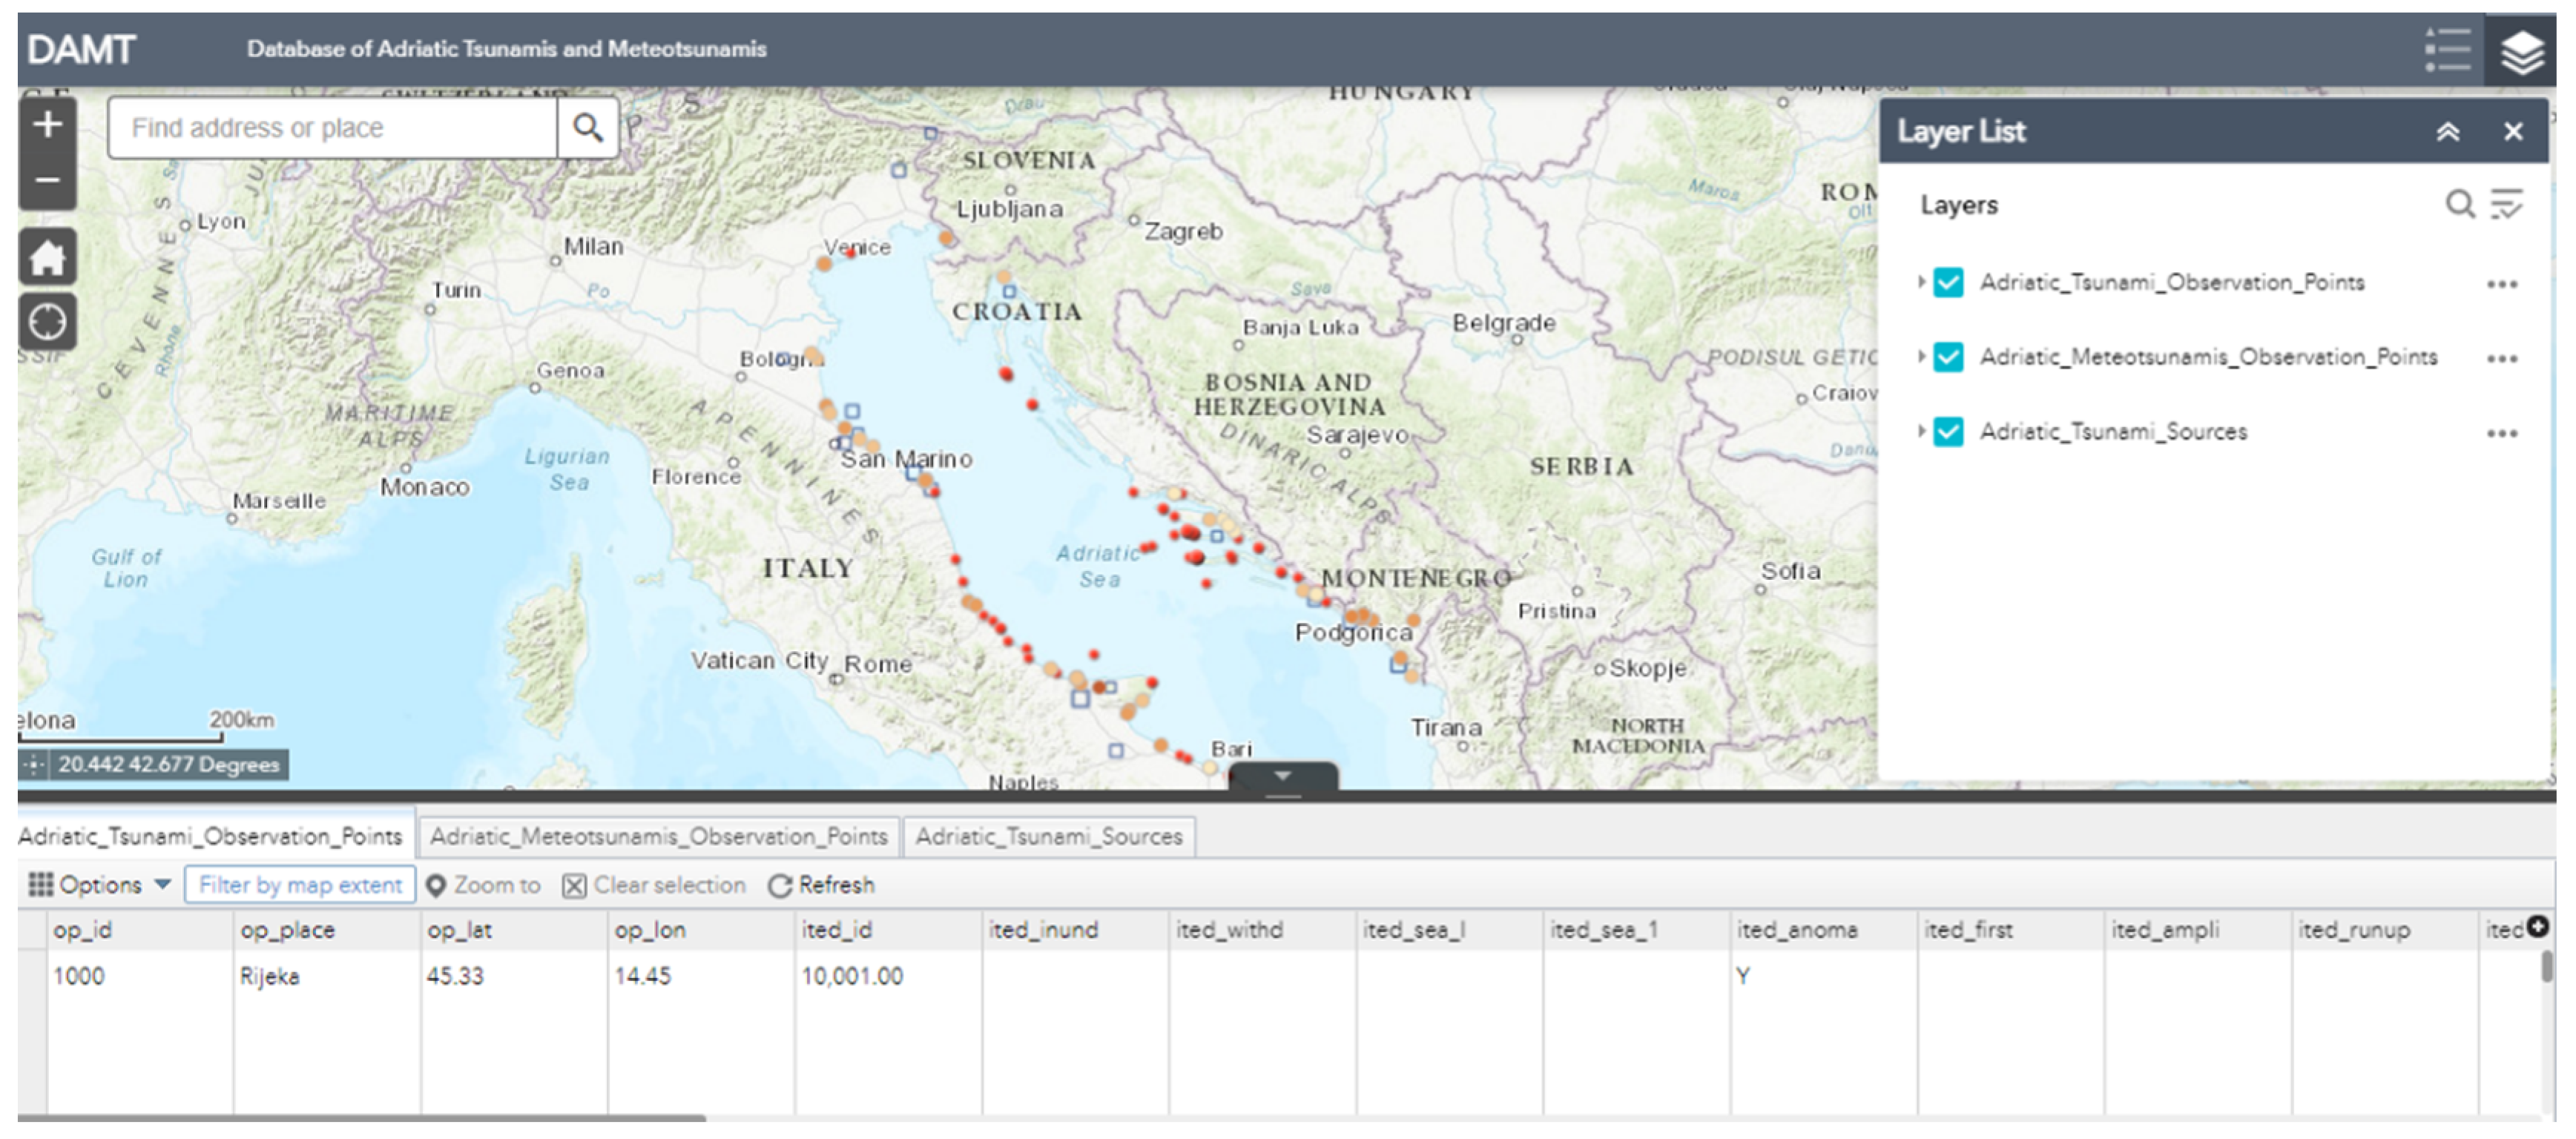This screenshot has height=1139, width=2576.
Task: Uncheck Adriatic_Meteotsunamis_Observation_Points layer checkbox
Action: pyautogui.click(x=1948, y=357)
